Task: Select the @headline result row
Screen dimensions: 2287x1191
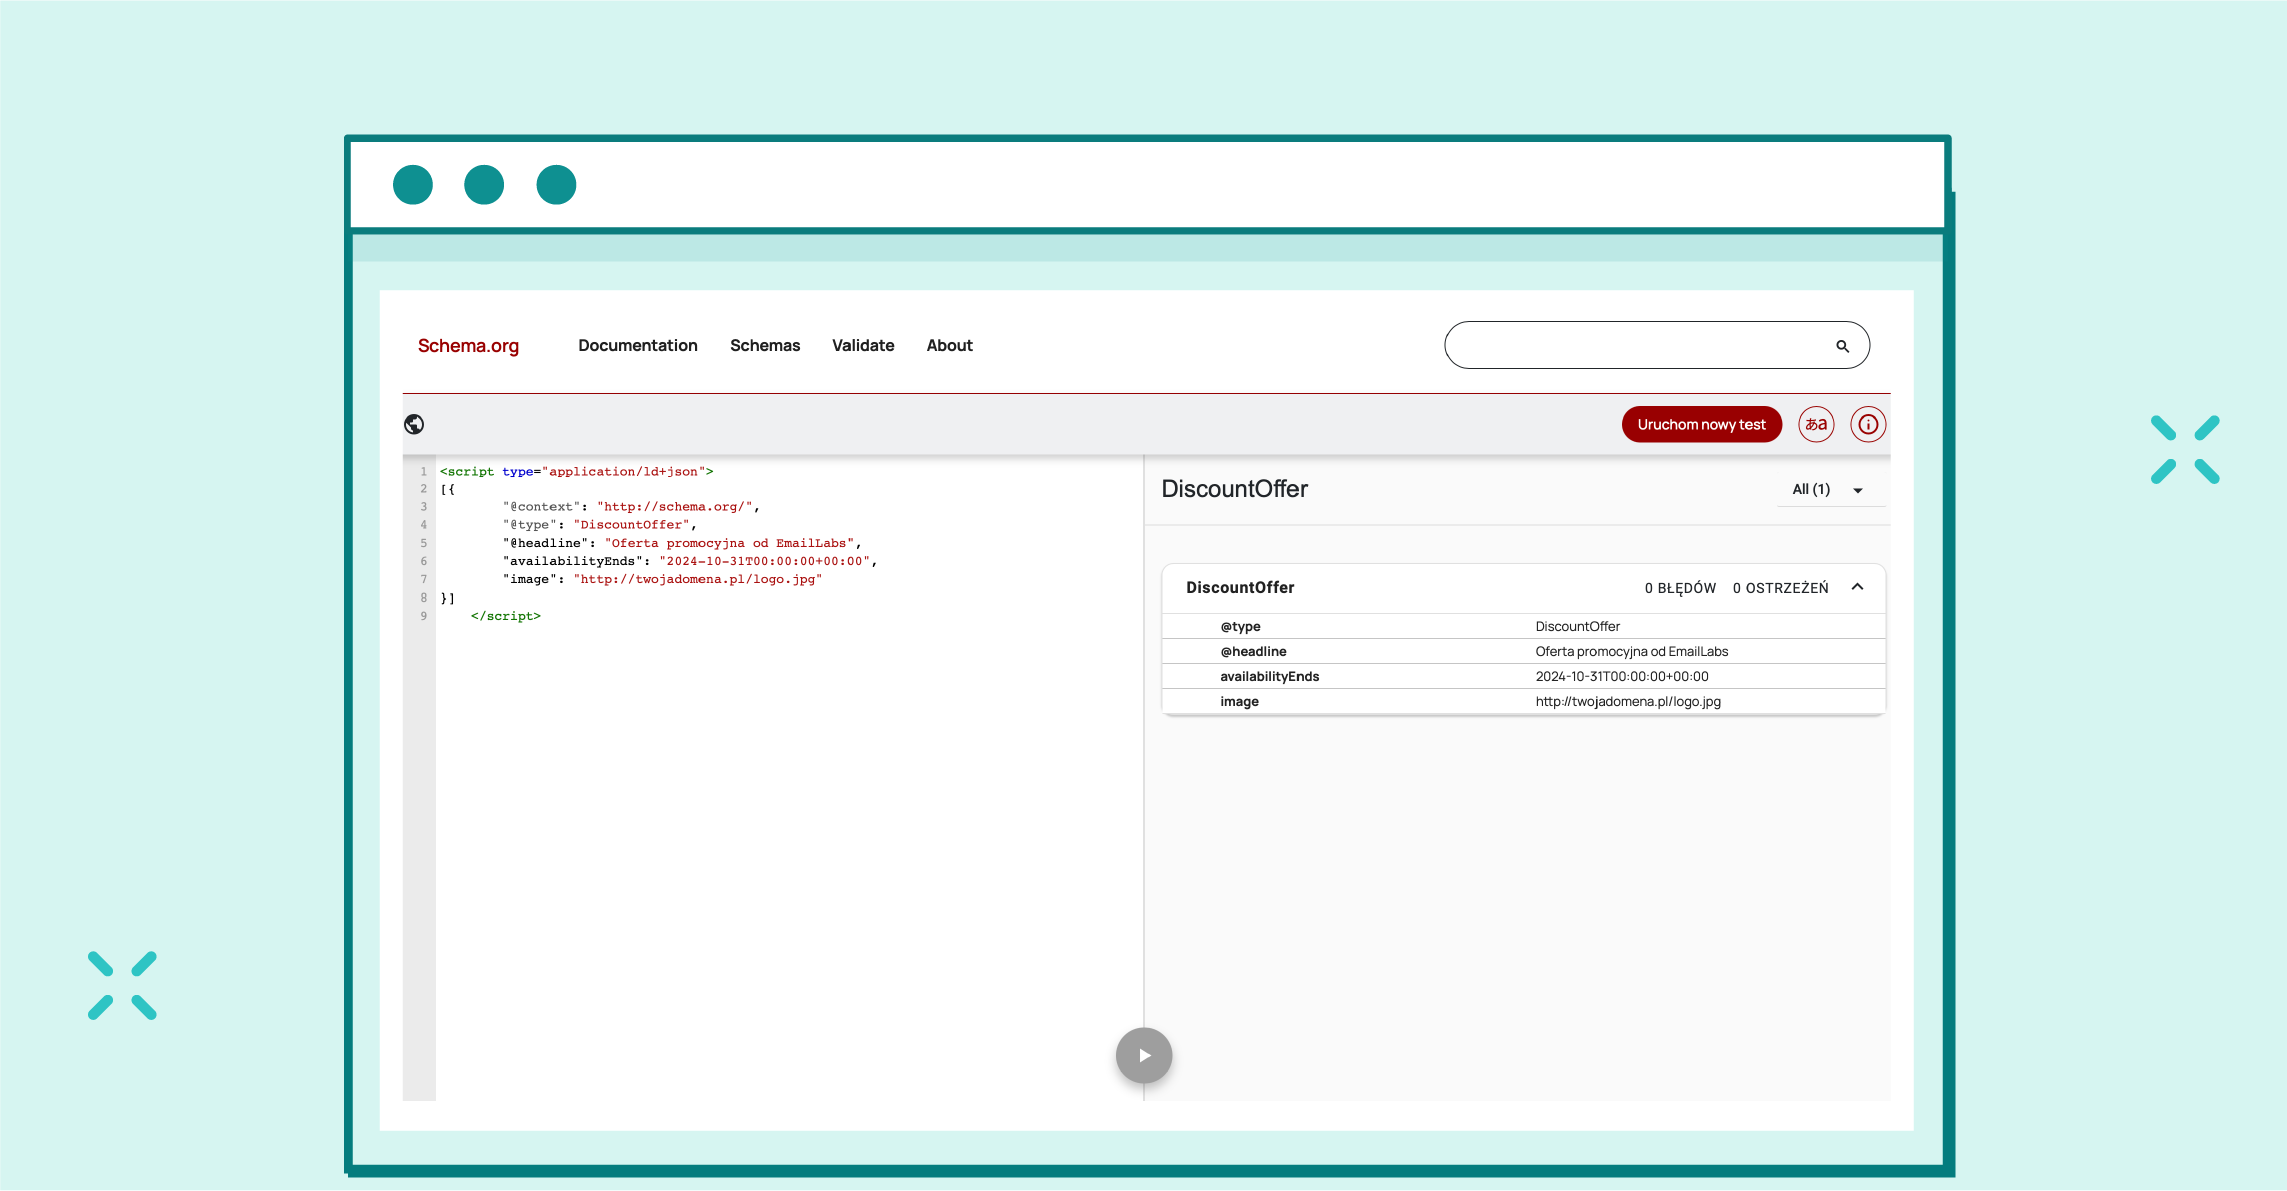Action: 1523,651
